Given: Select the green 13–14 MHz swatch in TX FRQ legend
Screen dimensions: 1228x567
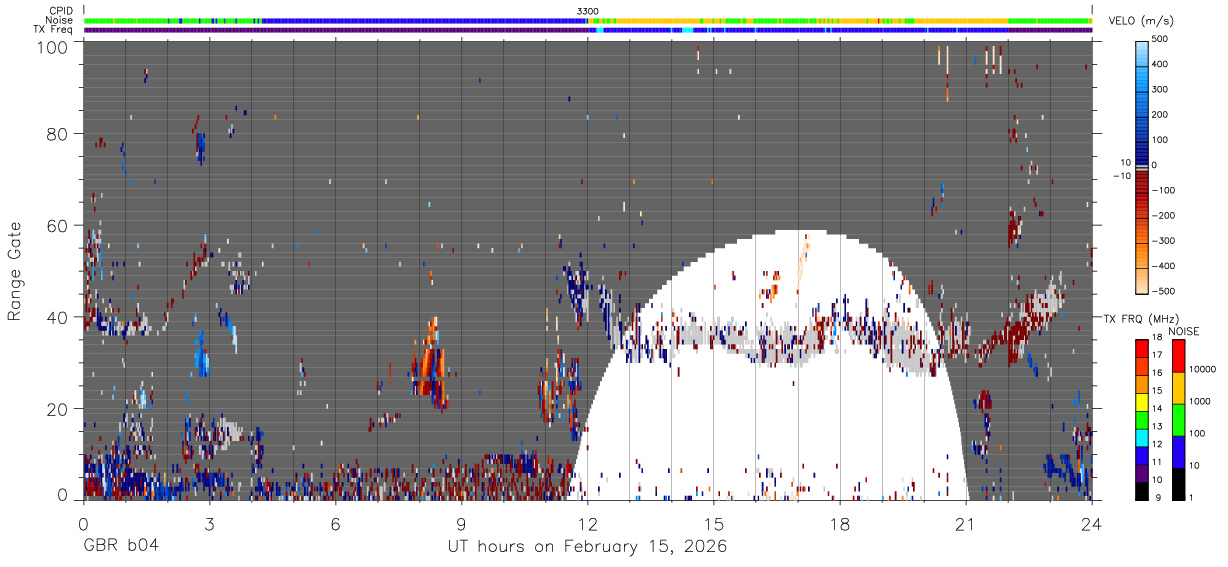Looking at the screenshot, I should [1143, 419].
